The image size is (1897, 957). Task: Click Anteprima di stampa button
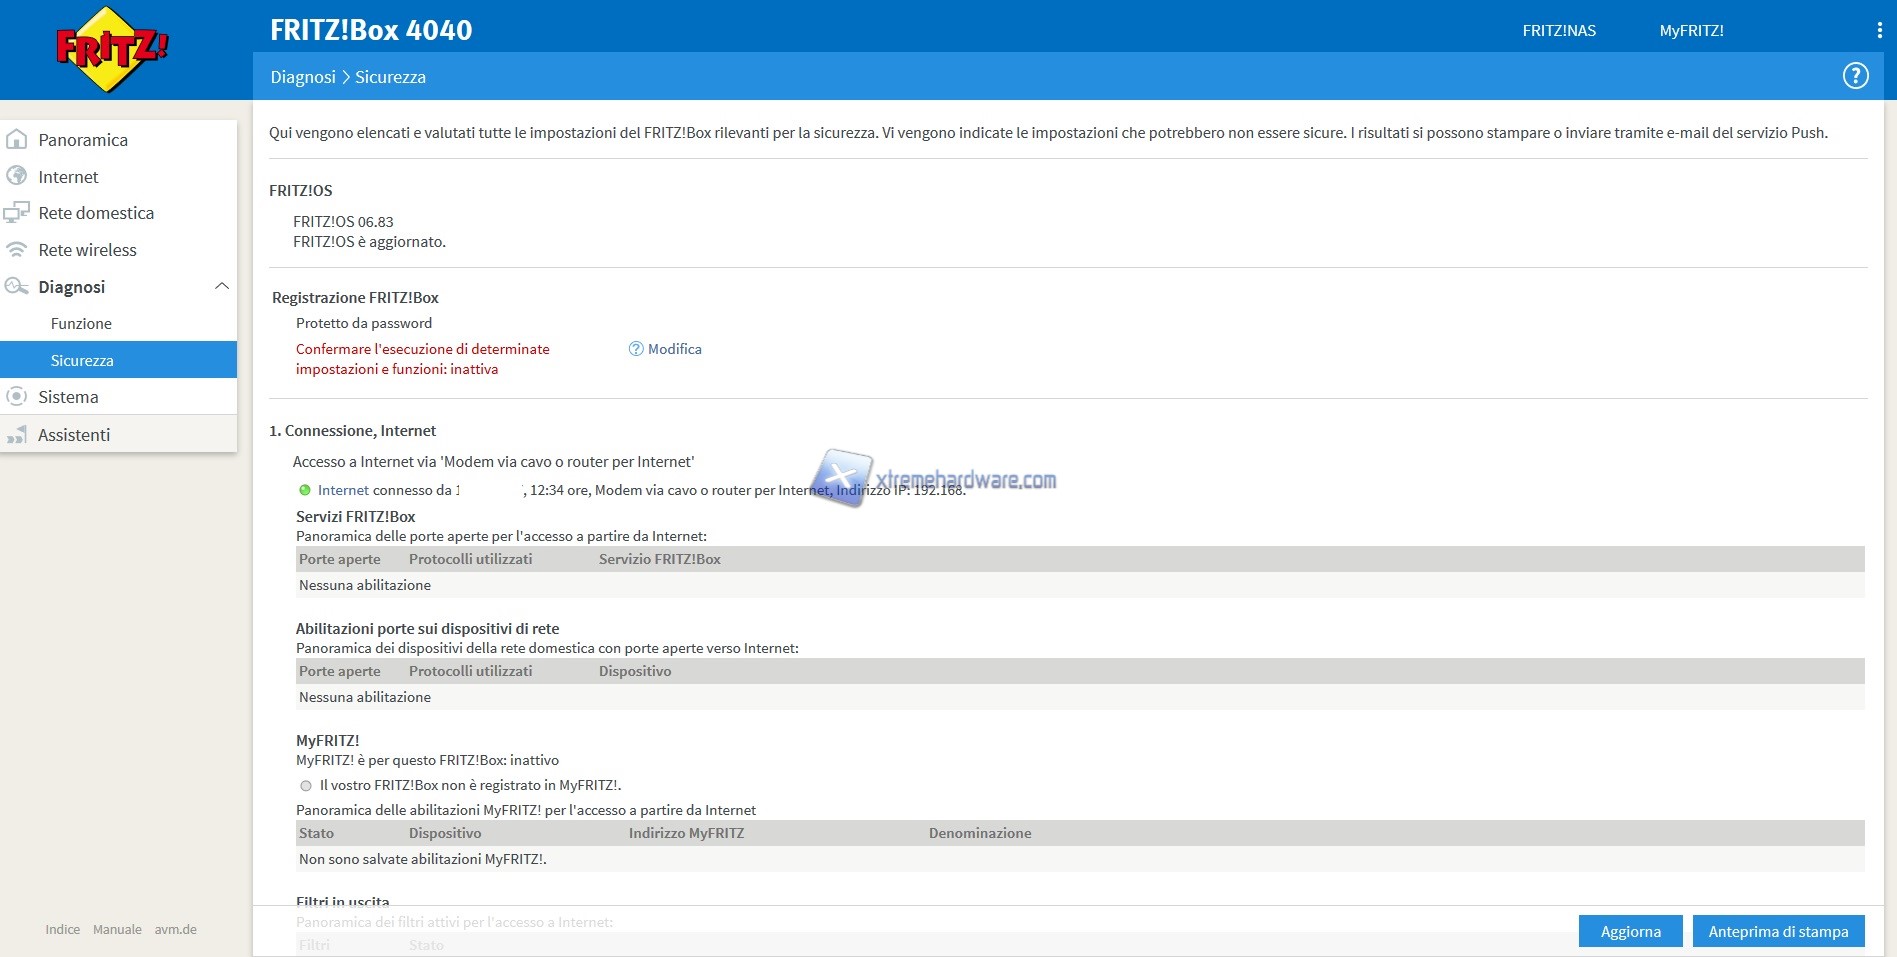click(1778, 931)
